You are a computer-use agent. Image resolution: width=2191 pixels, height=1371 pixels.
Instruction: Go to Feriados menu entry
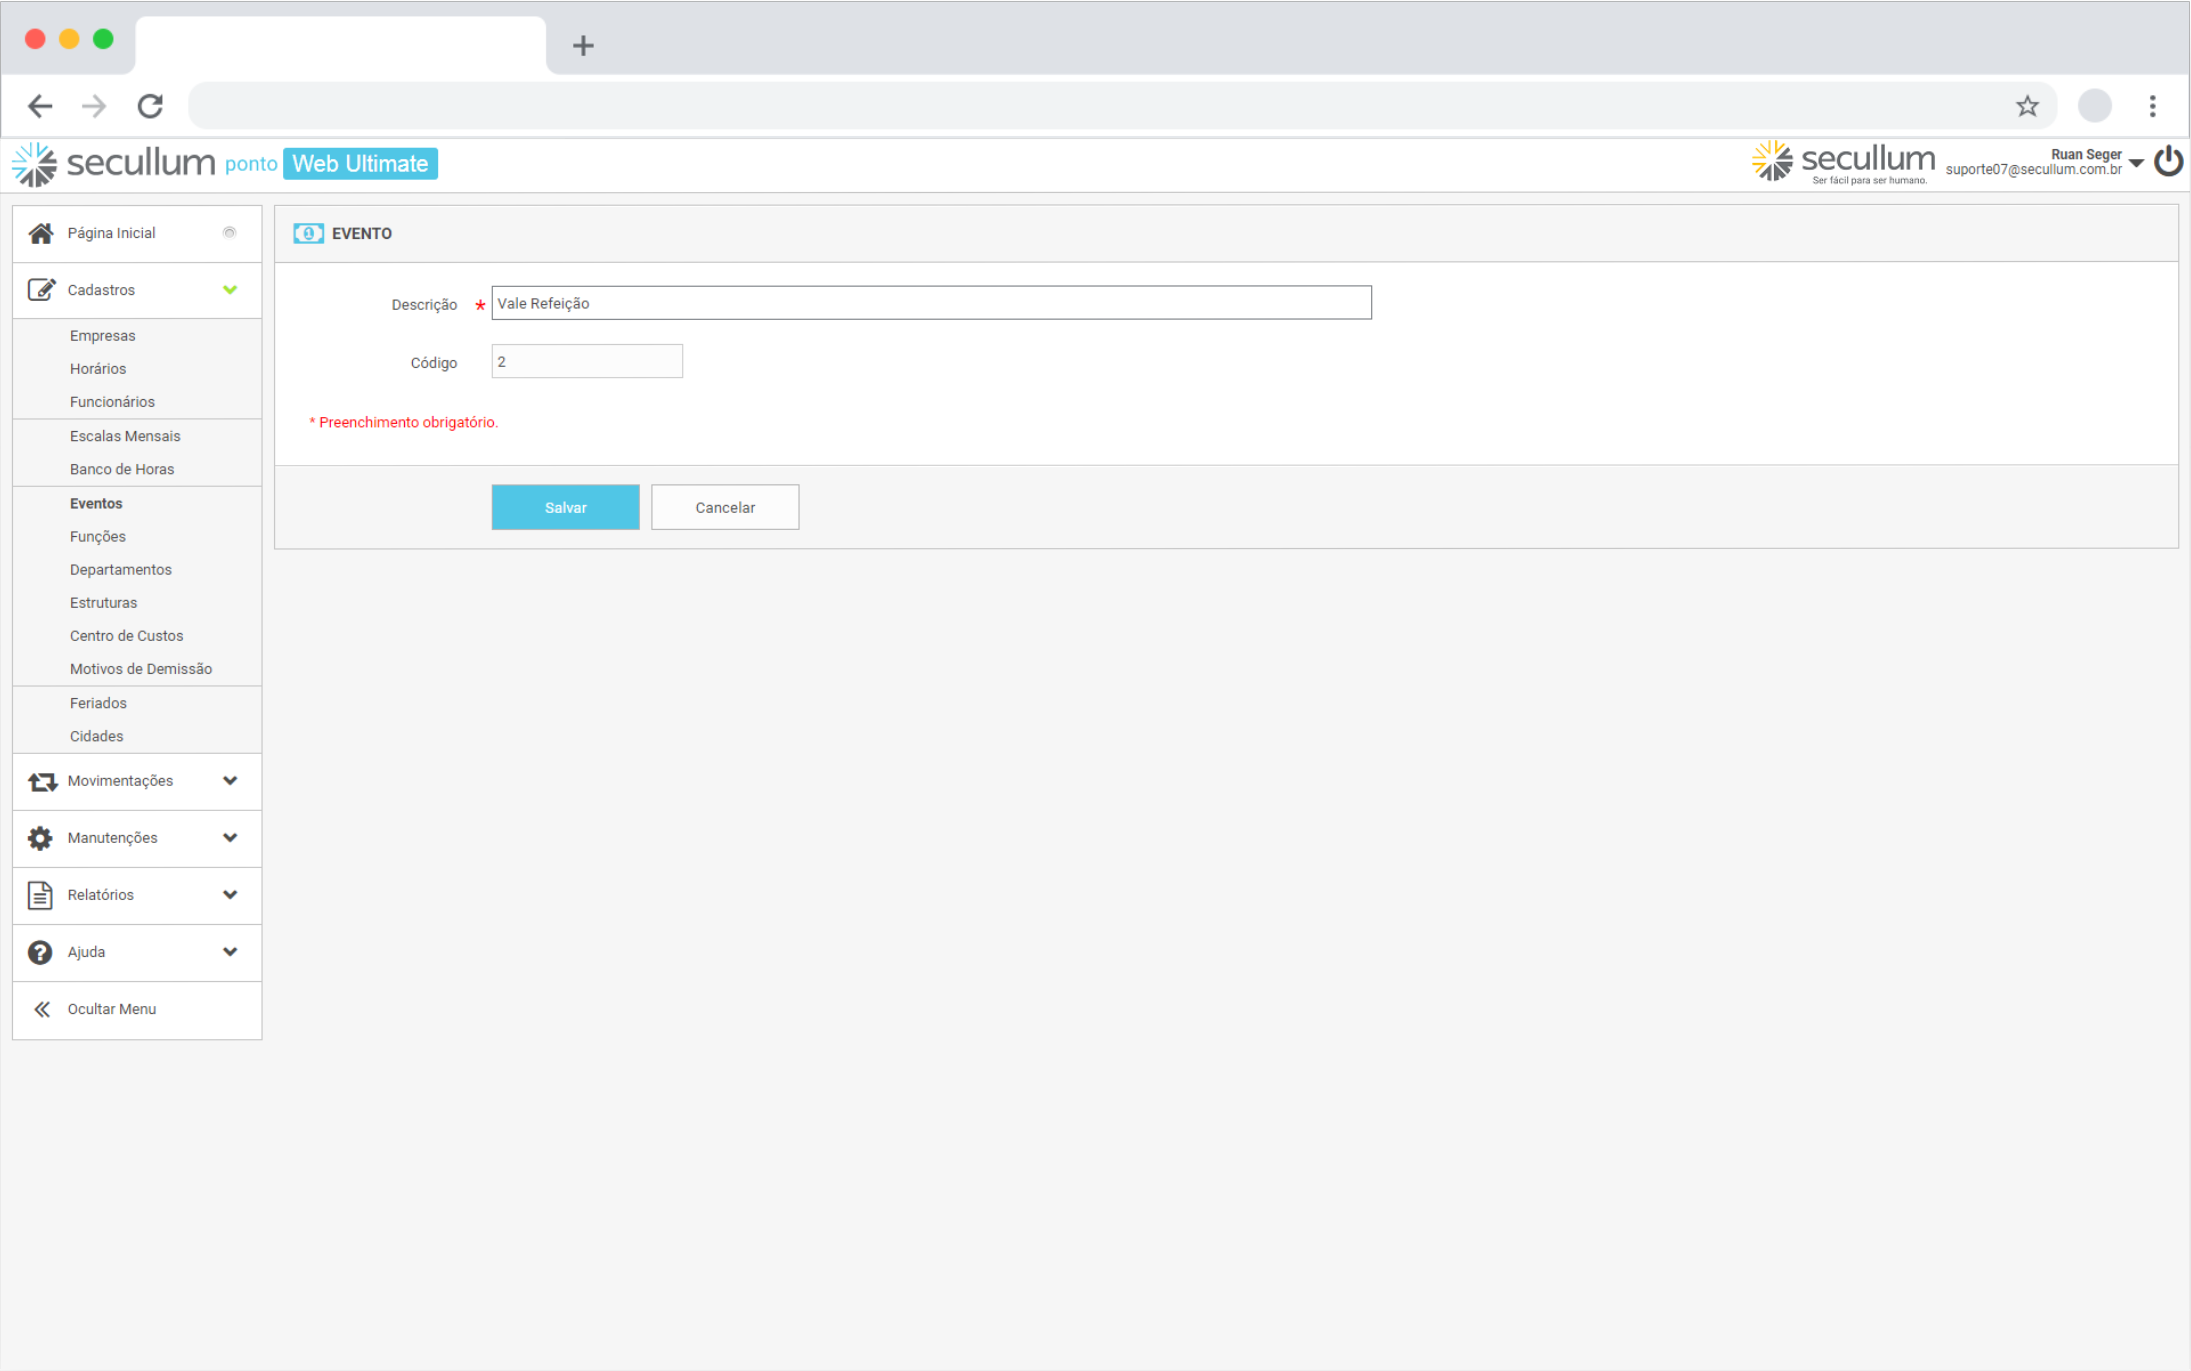tap(98, 703)
